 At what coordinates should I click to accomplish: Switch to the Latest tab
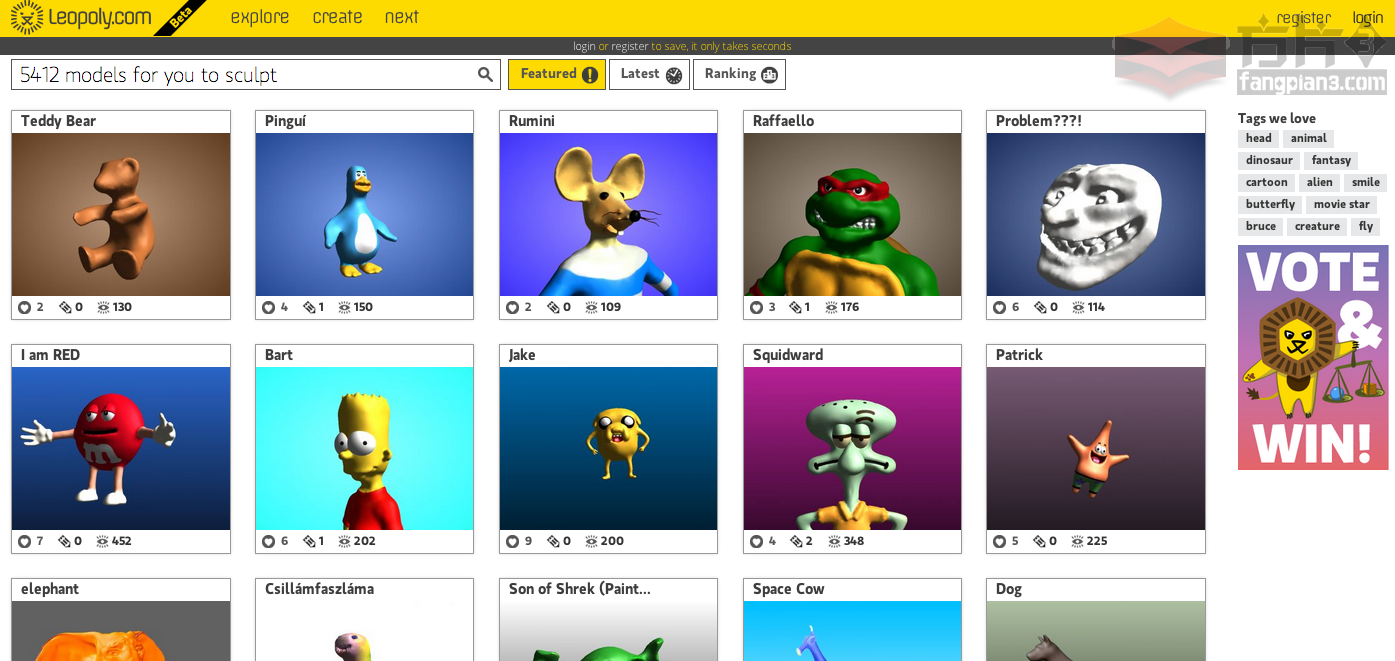(650, 74)
